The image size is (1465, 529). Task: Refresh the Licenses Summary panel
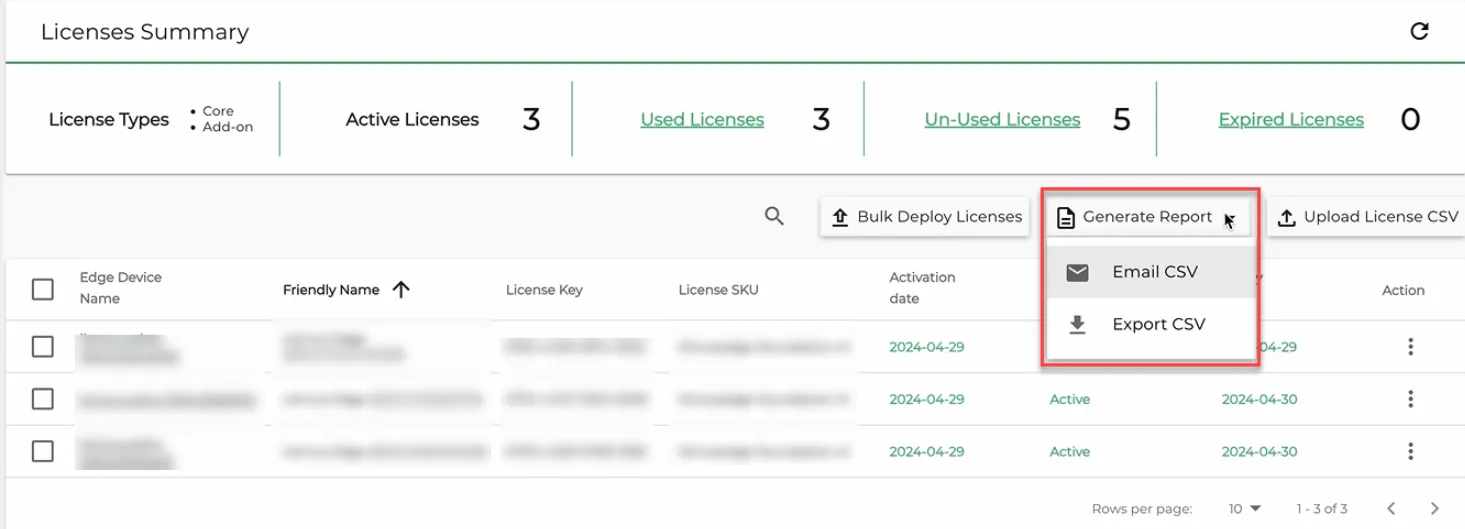point(1419,31)
